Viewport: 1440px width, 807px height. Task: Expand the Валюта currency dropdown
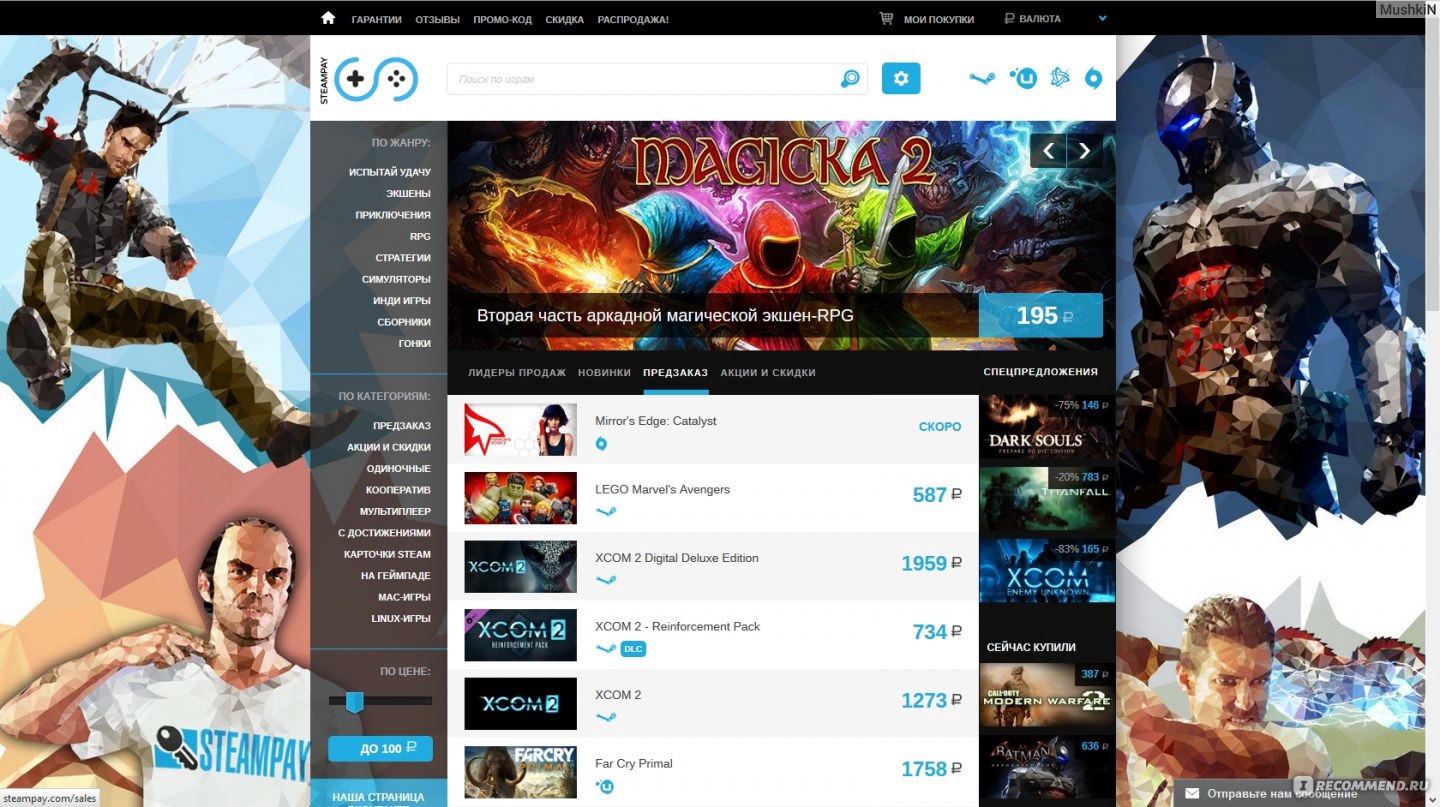point(1102,18)
